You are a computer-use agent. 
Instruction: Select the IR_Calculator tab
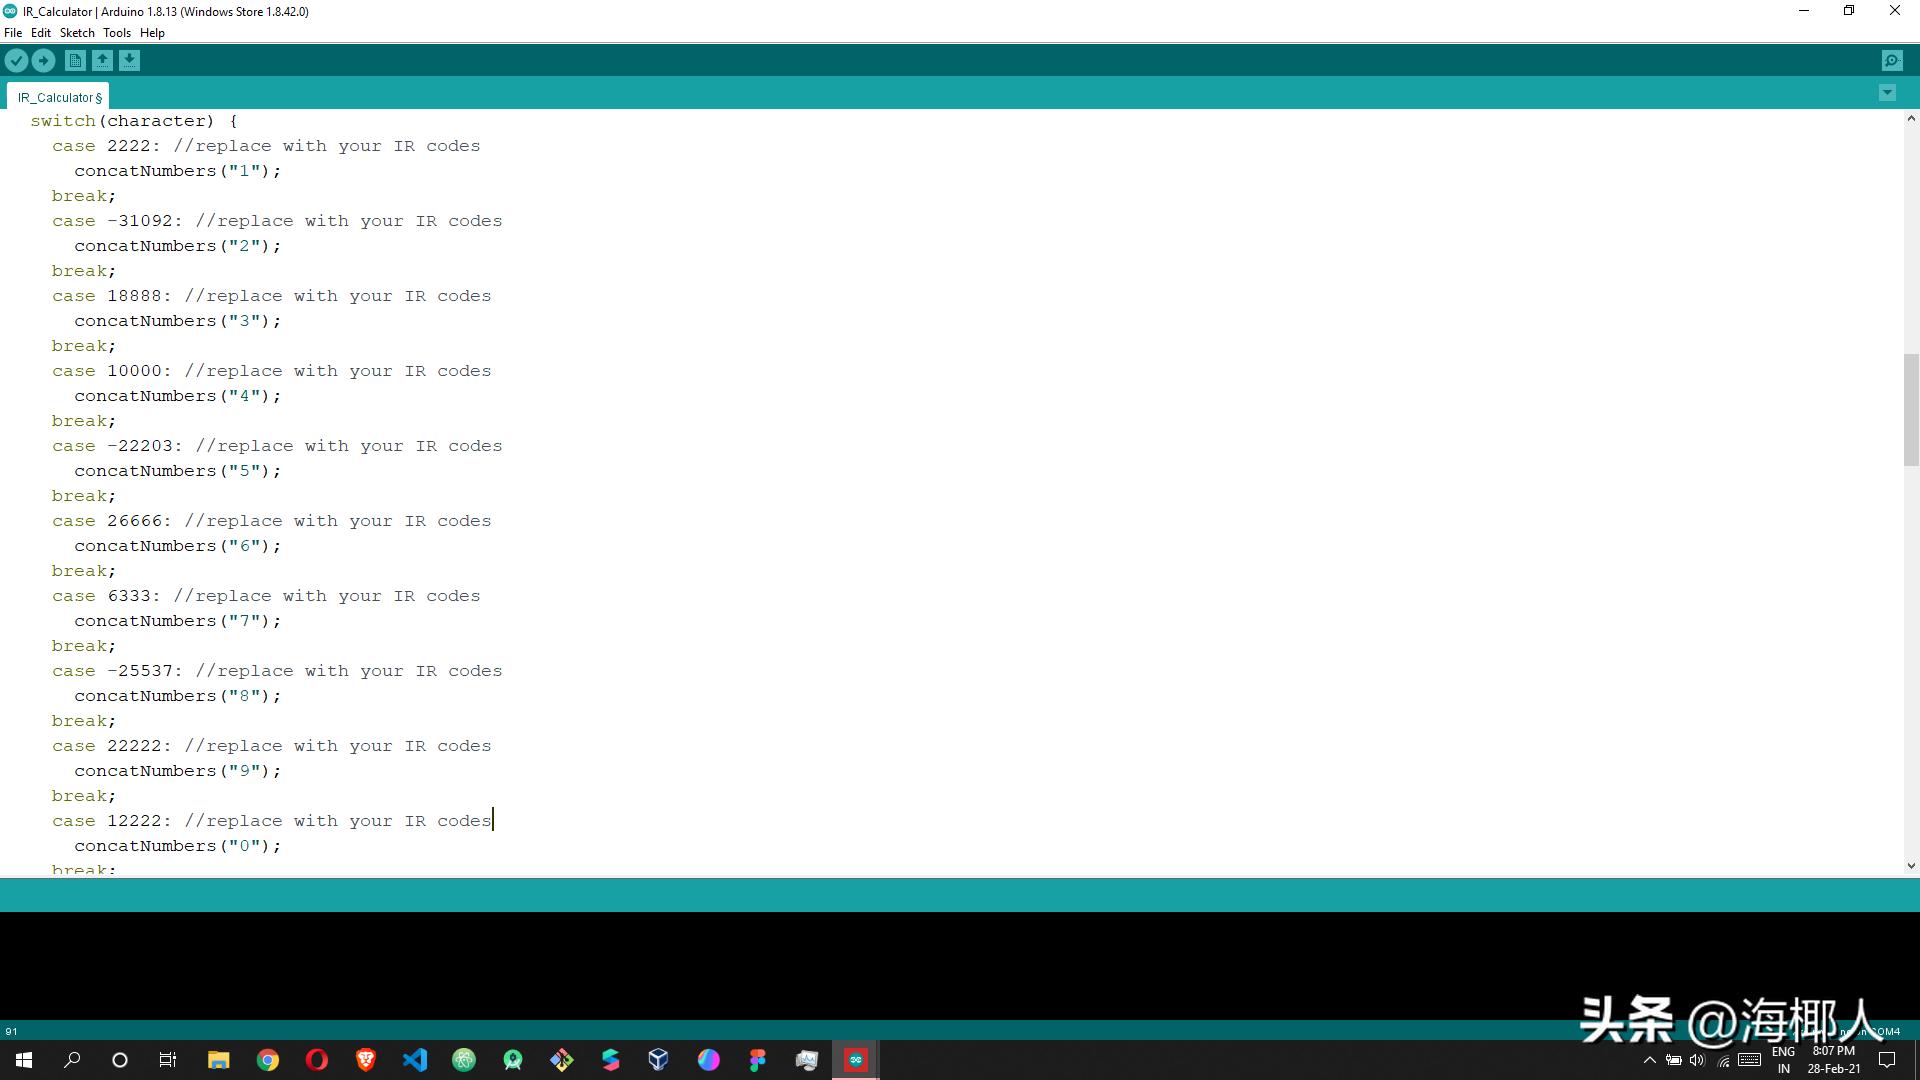[x=57, y=96]
